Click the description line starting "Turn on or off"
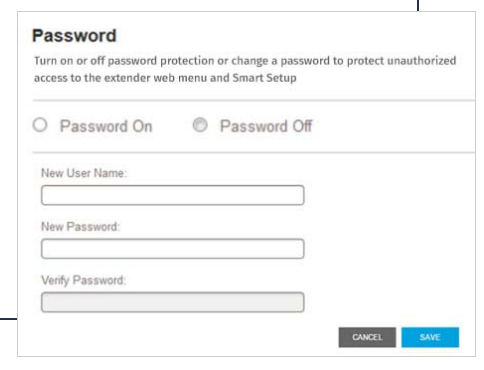 pos(245,61)
